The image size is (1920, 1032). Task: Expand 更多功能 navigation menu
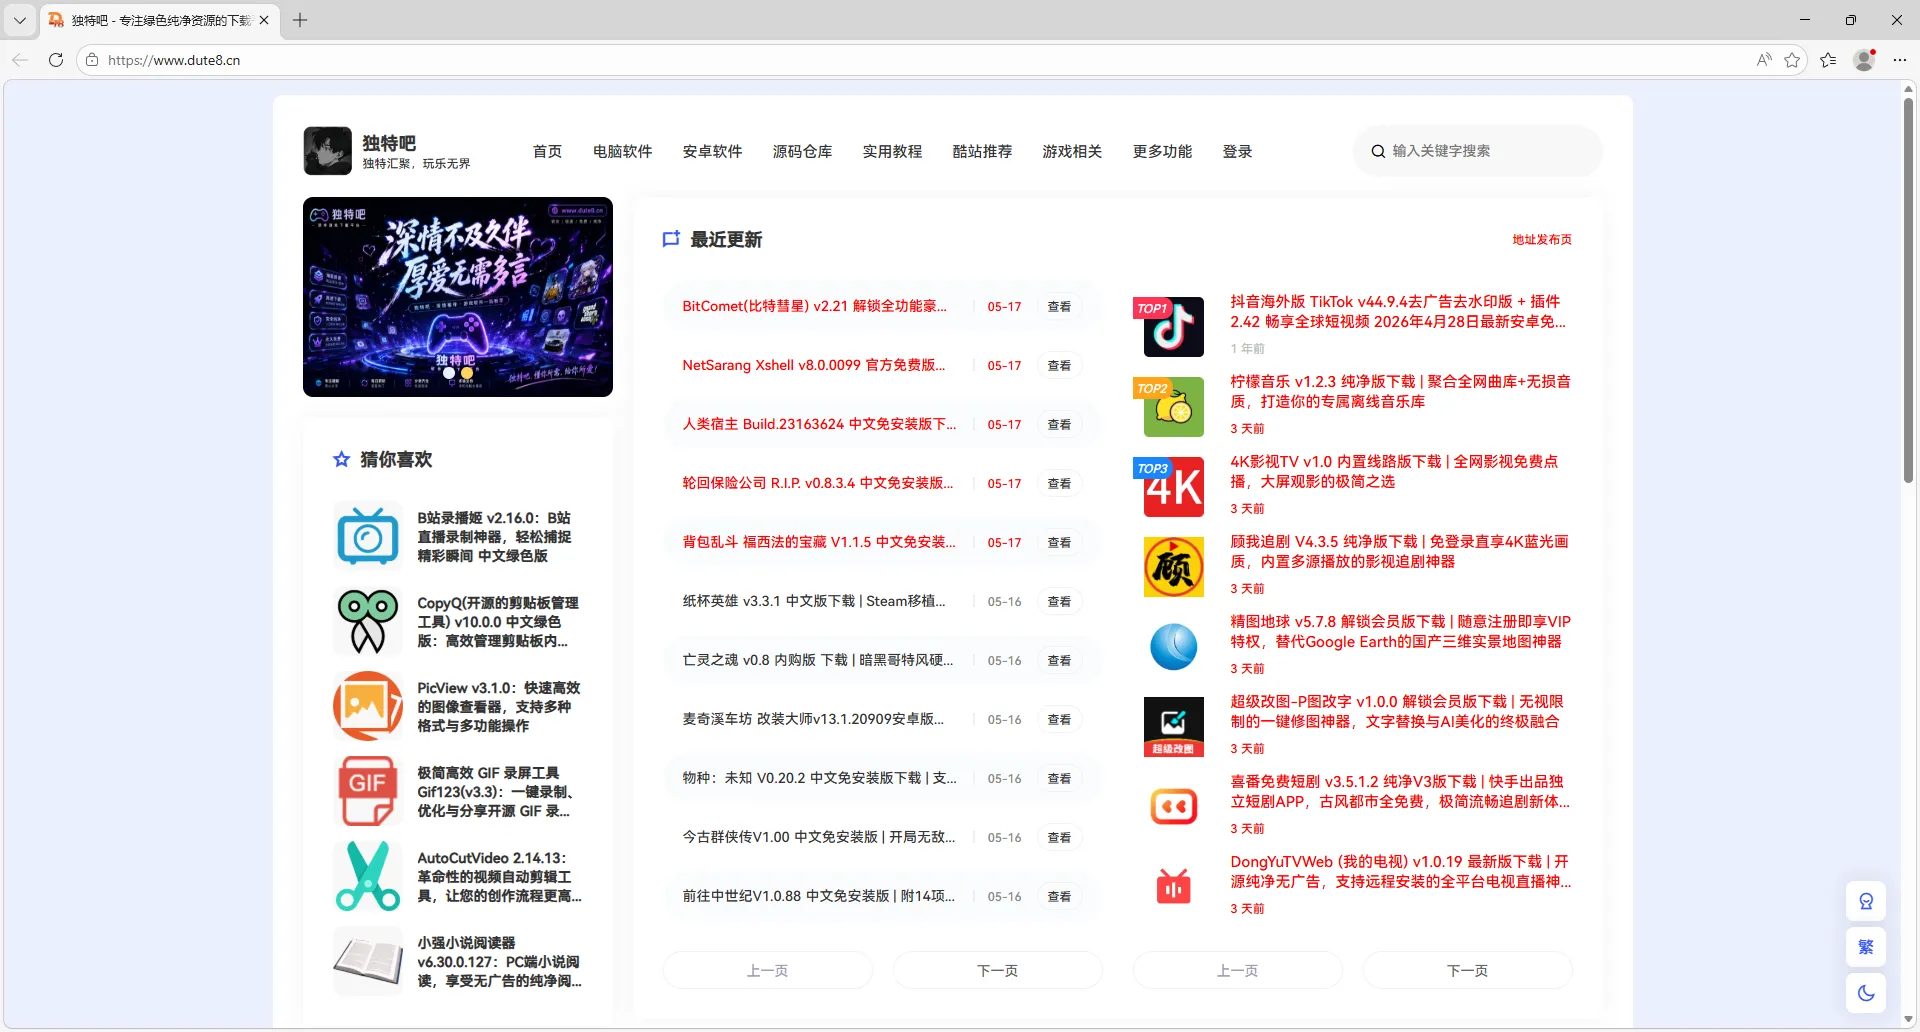click(x=1162, y=151)
